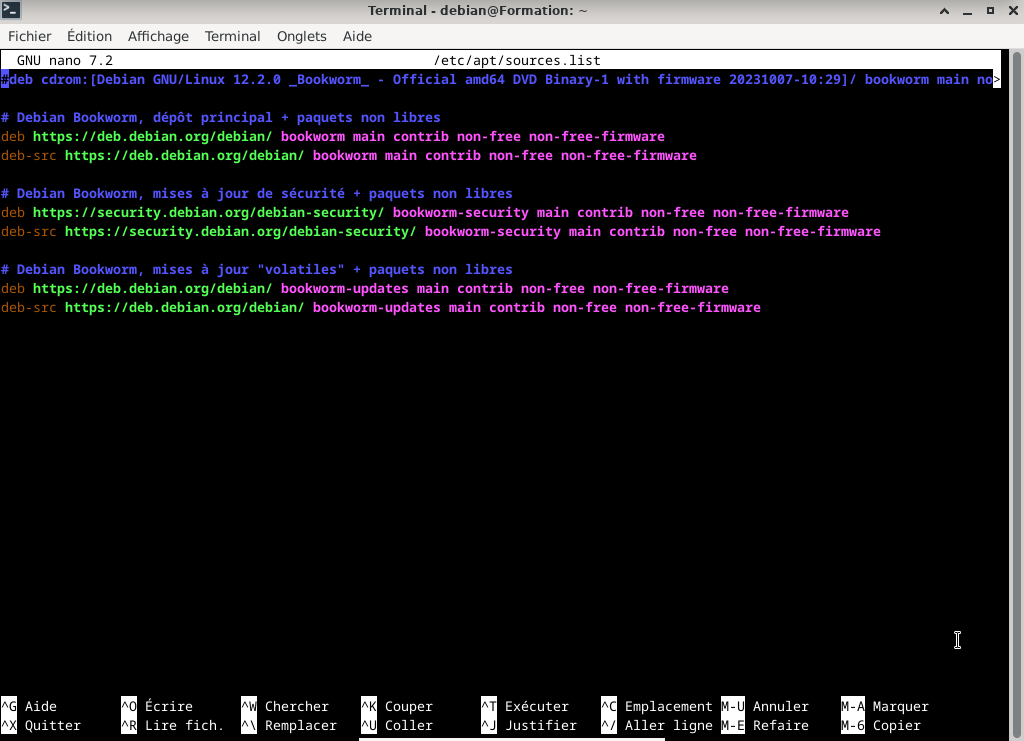
Task: Click the M-E Refaire shortcut hint
Action: click(765, 725)
